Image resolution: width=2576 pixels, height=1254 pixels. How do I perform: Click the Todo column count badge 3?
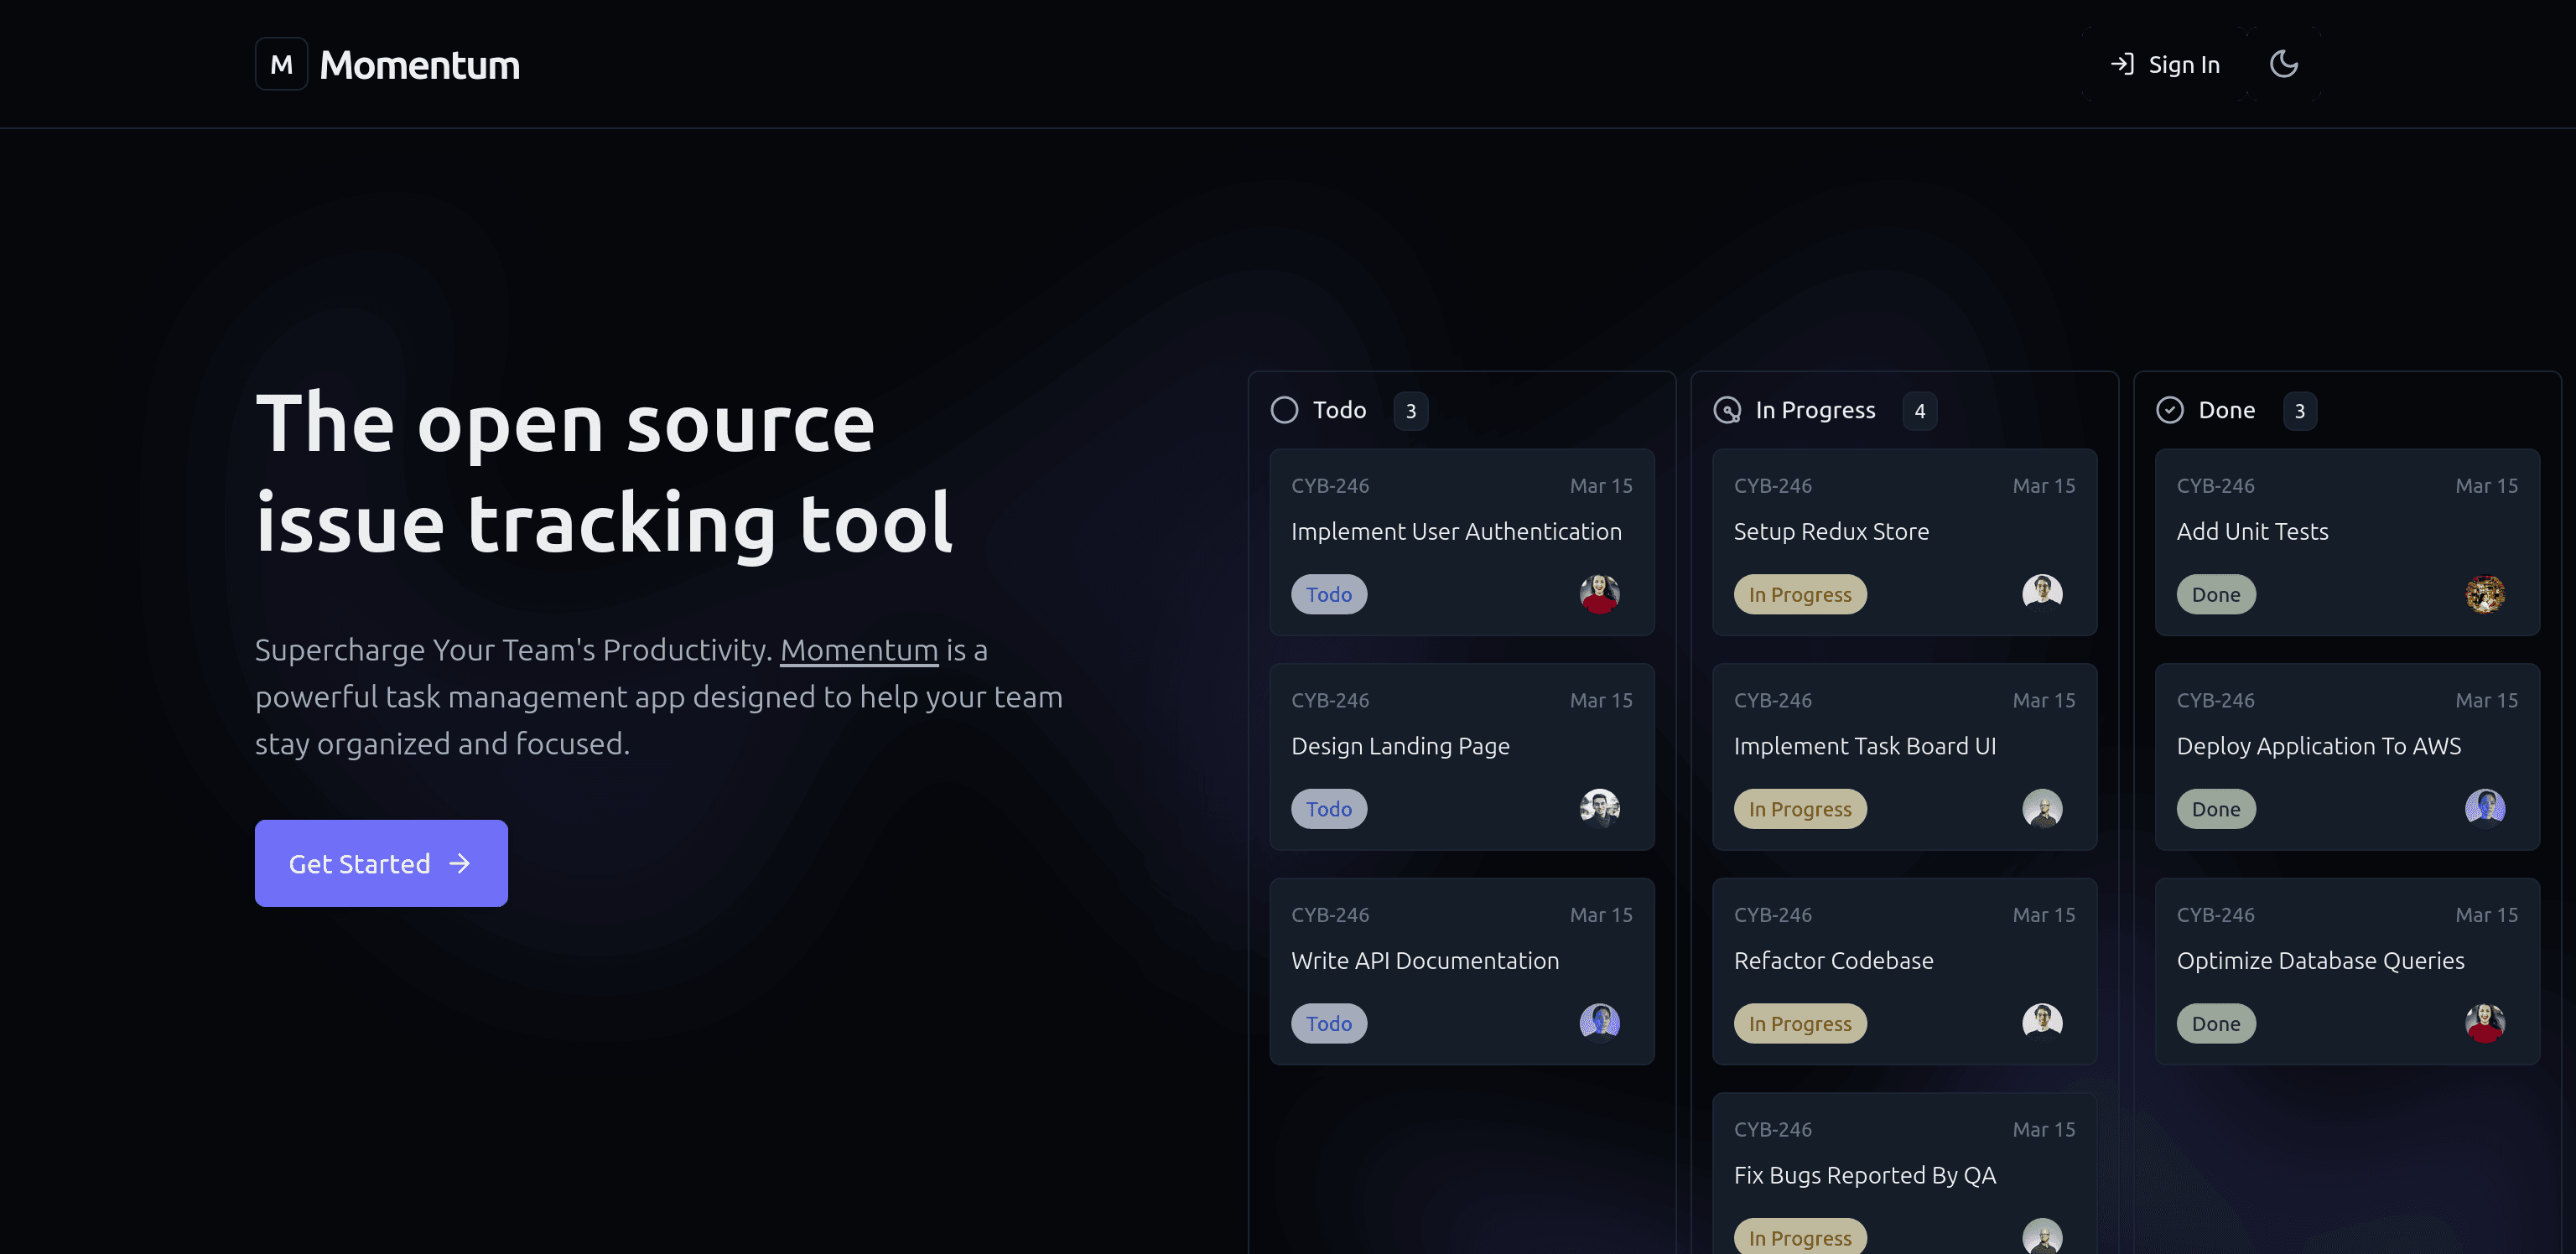[1411, 411]
